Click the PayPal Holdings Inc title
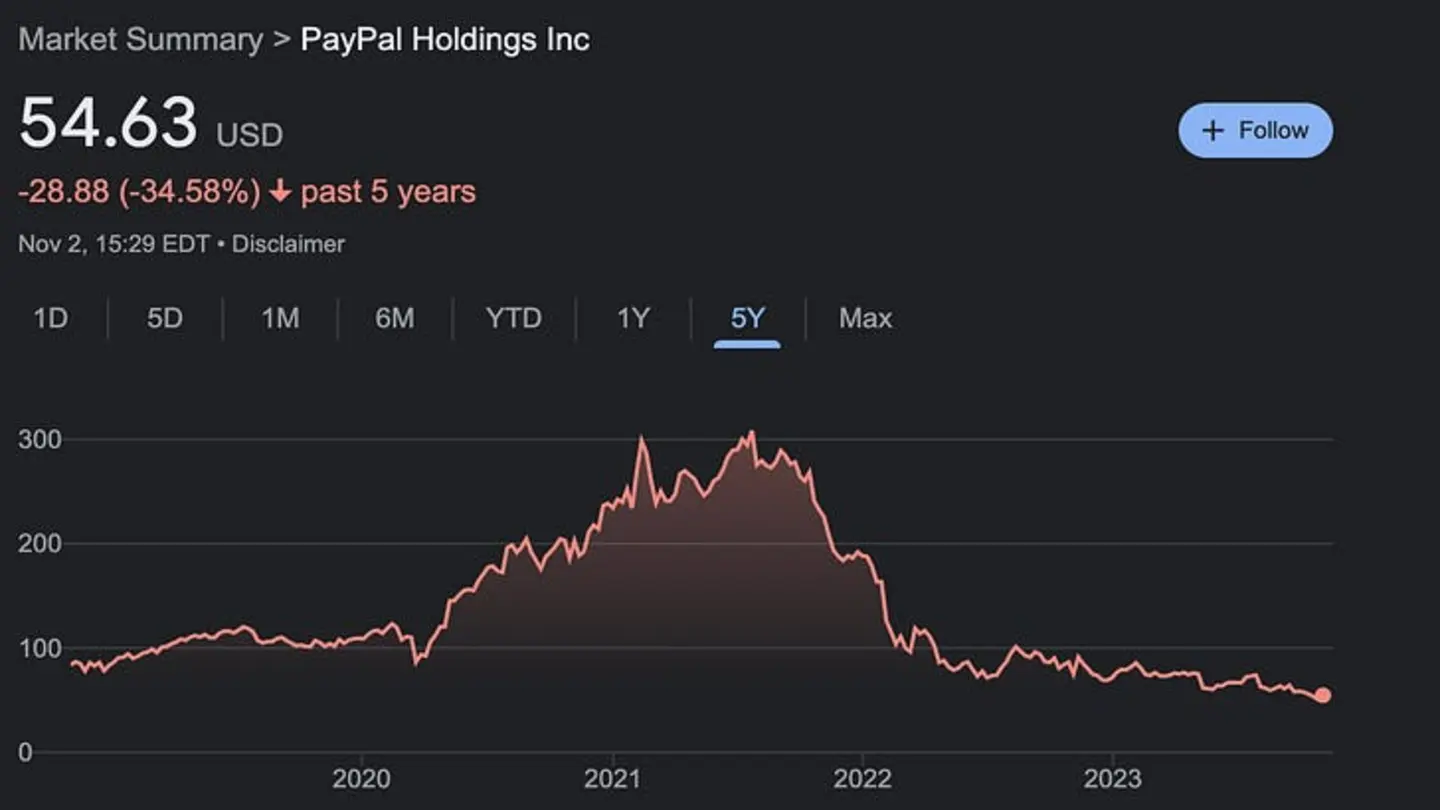This screenshot has height=810, width=1440. 444,39
